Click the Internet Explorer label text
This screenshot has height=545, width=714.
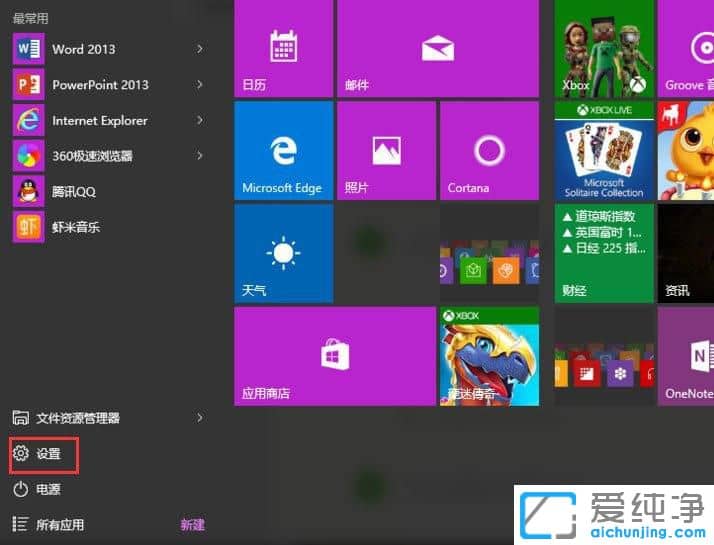100,121
